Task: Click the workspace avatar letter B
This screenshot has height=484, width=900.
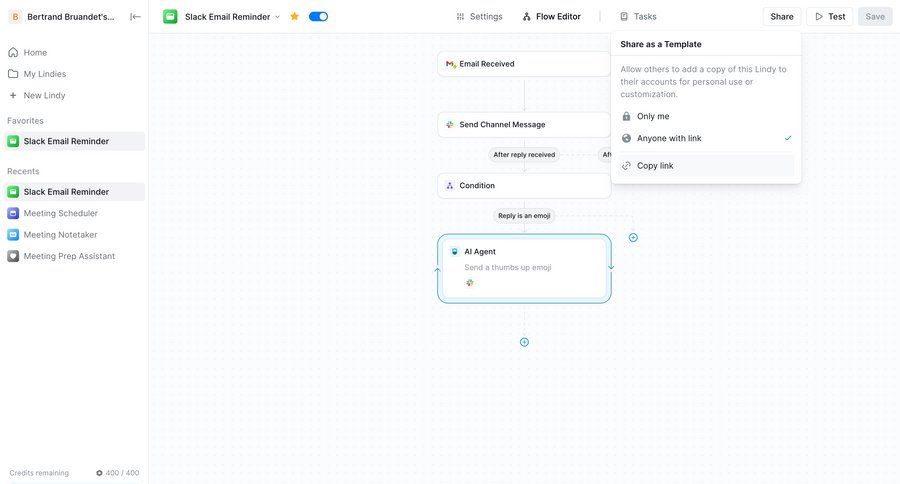Action: (15, 17)
